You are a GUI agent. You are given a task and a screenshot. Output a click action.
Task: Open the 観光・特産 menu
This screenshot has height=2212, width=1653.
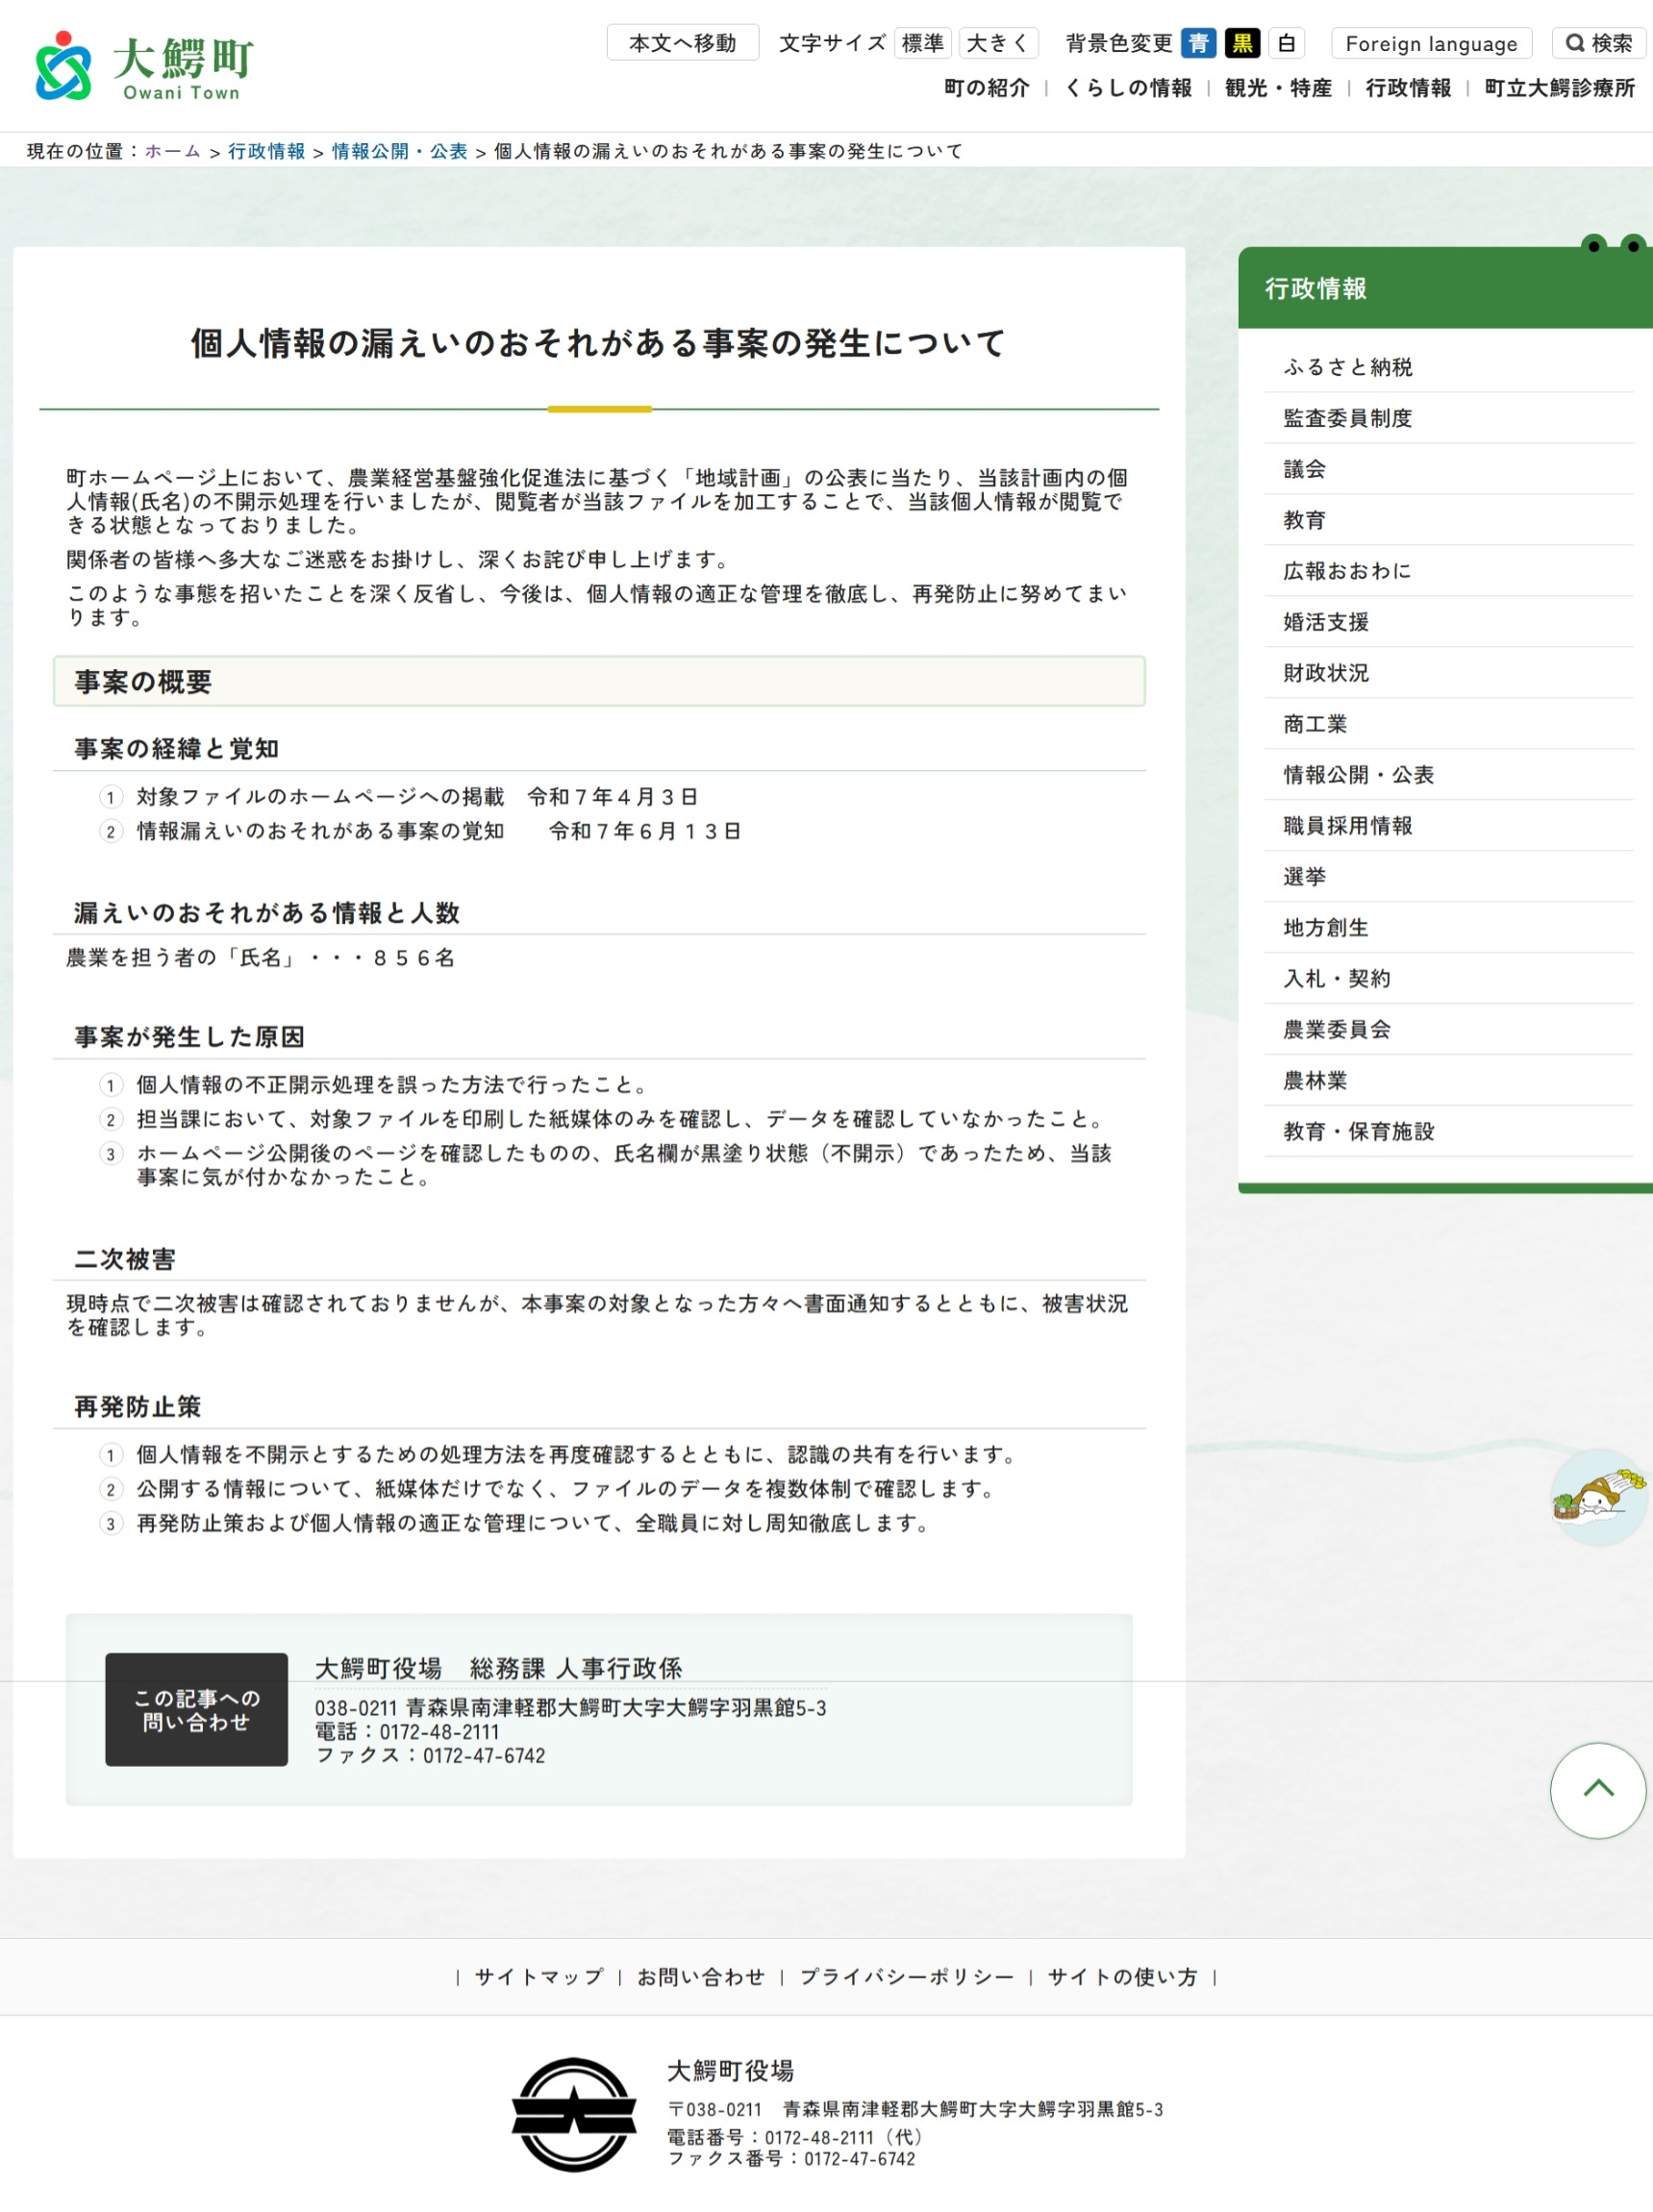[x=1278, y=88]
